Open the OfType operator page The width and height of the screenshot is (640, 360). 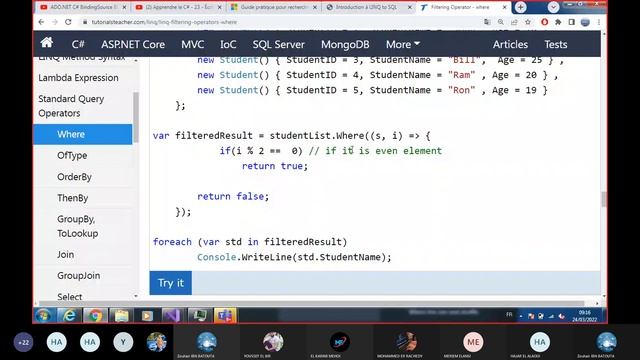tap(72, 156)
